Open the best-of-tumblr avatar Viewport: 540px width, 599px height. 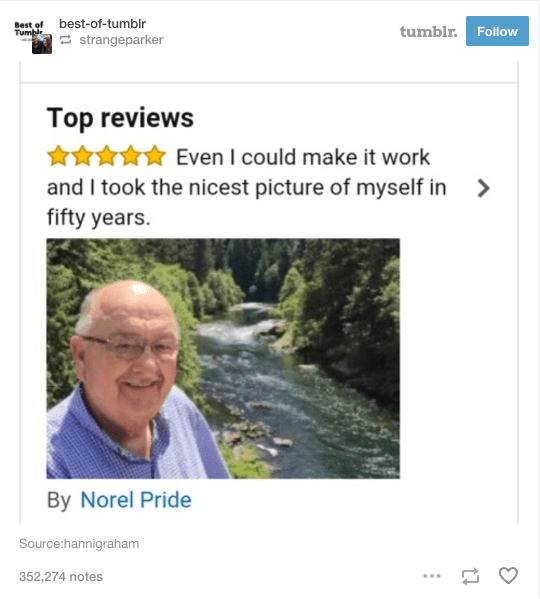point(32,37)
